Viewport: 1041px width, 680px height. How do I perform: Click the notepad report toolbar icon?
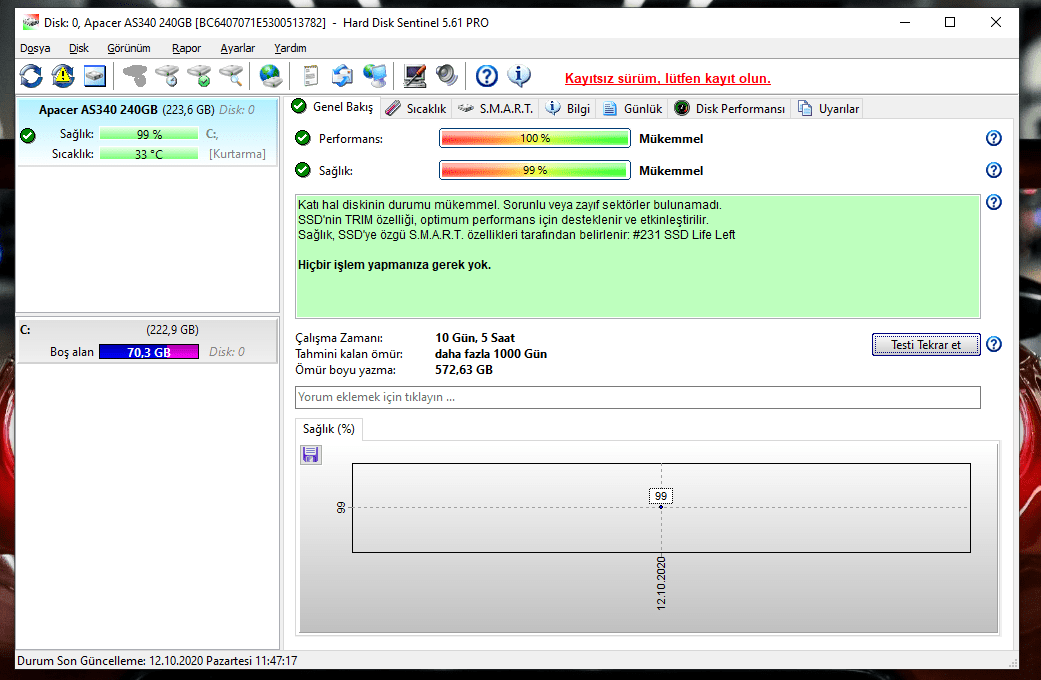[x=311, y=76]
